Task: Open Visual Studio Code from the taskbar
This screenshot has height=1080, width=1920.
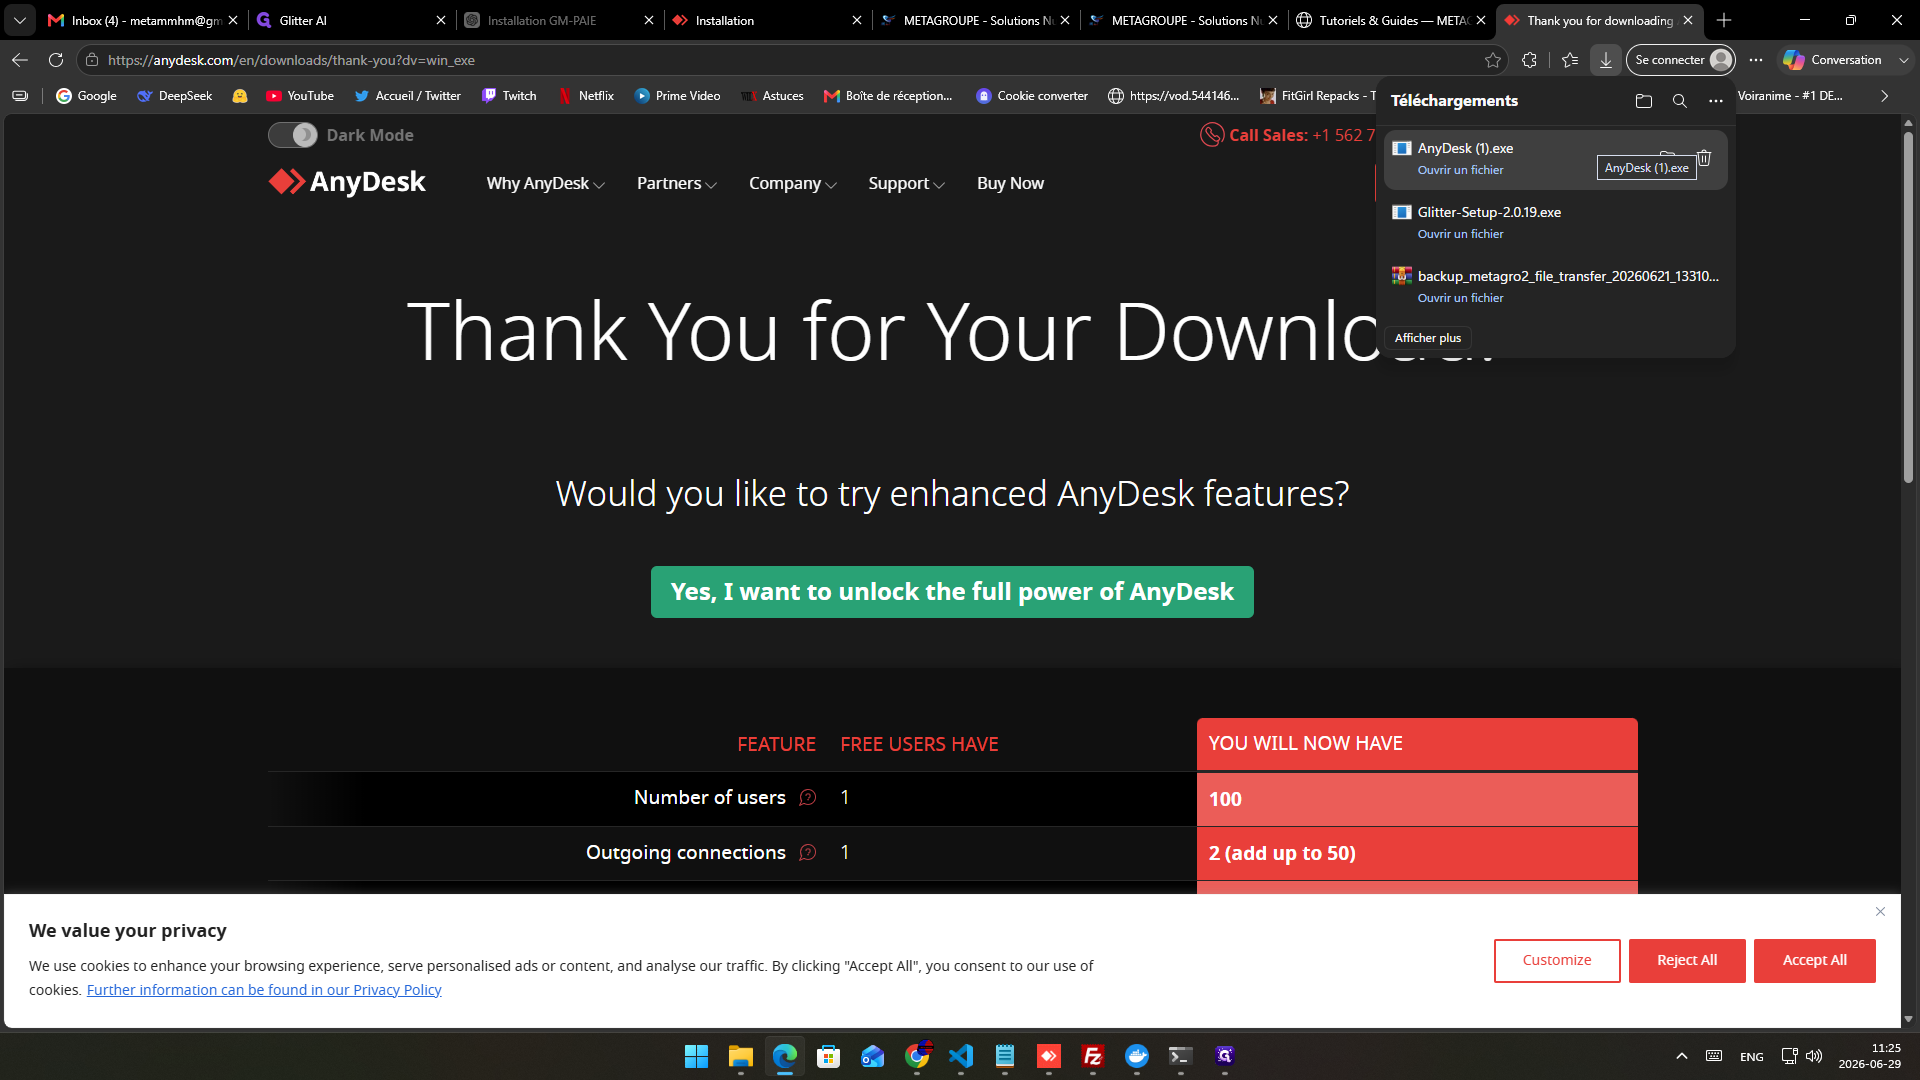Action: point(960,1056)
